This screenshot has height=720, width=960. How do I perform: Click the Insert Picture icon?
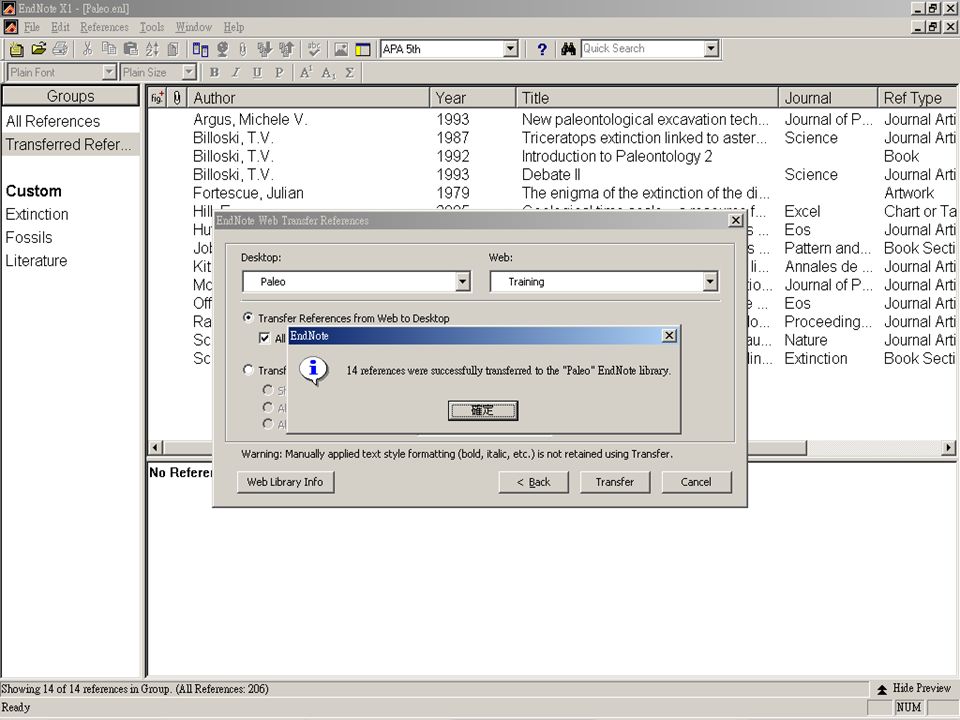[x=341, y=49]
